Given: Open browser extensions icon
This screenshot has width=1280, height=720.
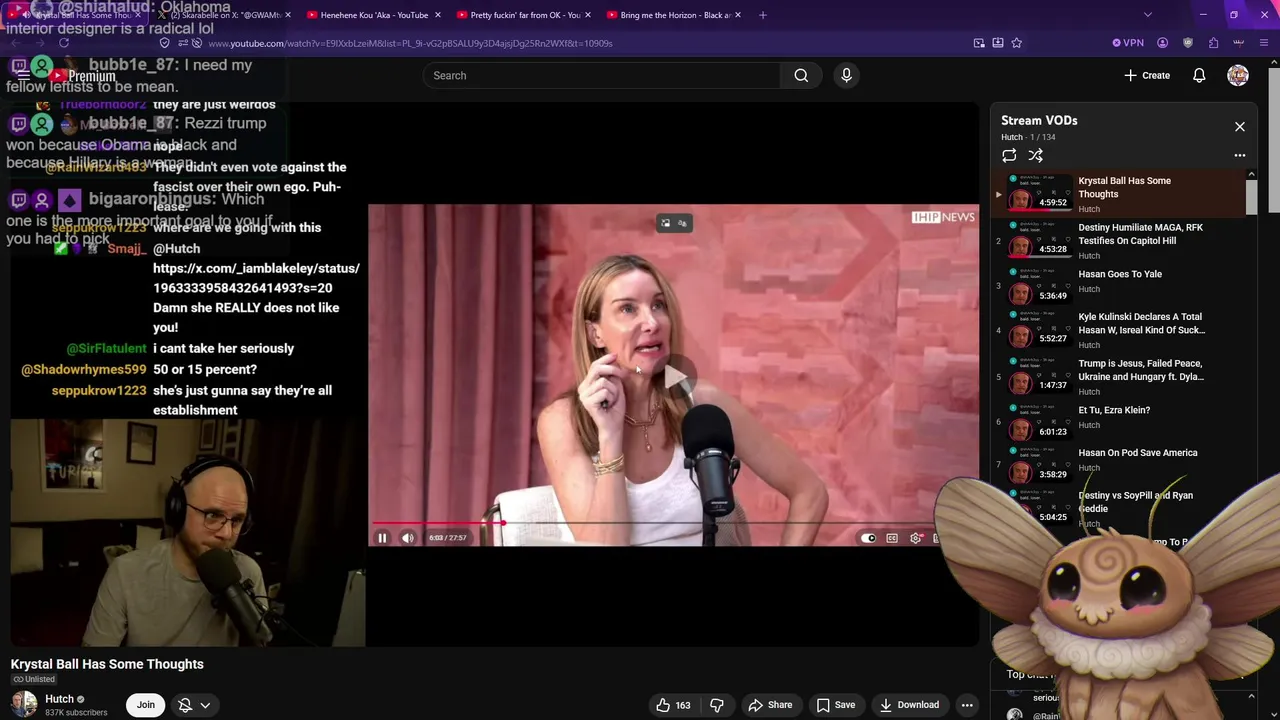Looking at the screenshot, I should pos(1213,43).
